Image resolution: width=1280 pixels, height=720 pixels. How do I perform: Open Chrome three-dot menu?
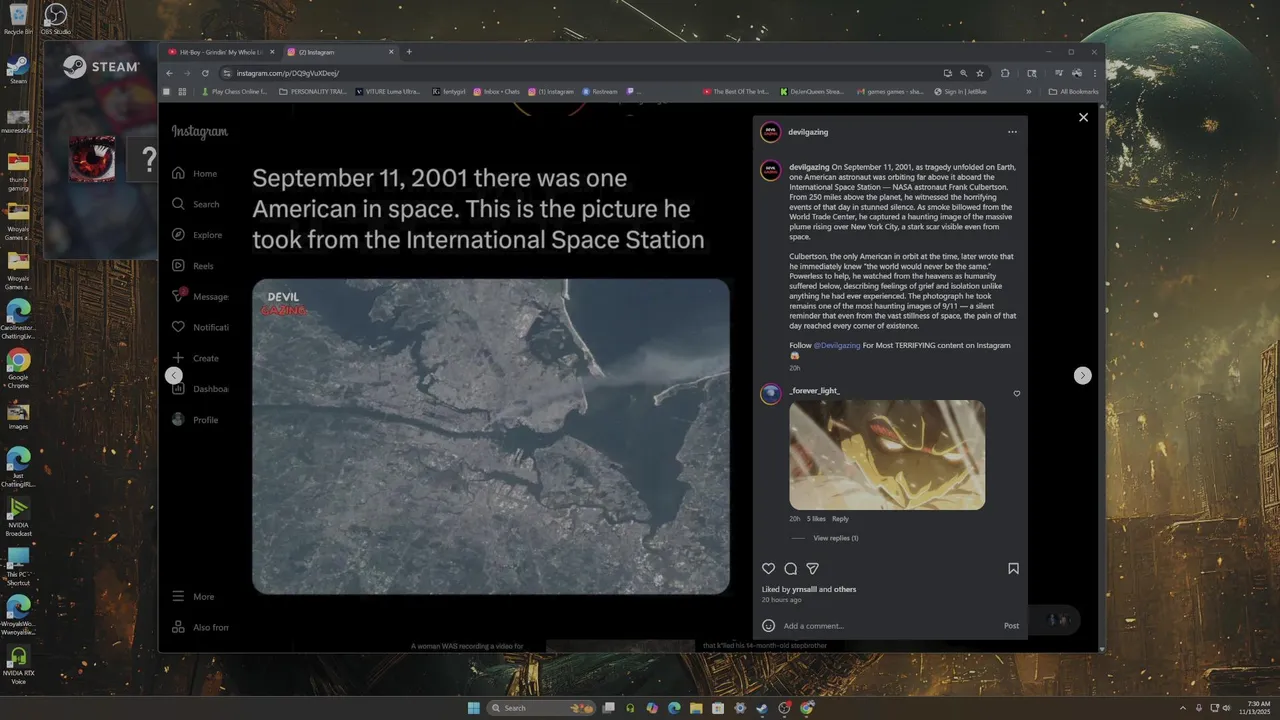pyautogui.click(x=1096, y=73)
